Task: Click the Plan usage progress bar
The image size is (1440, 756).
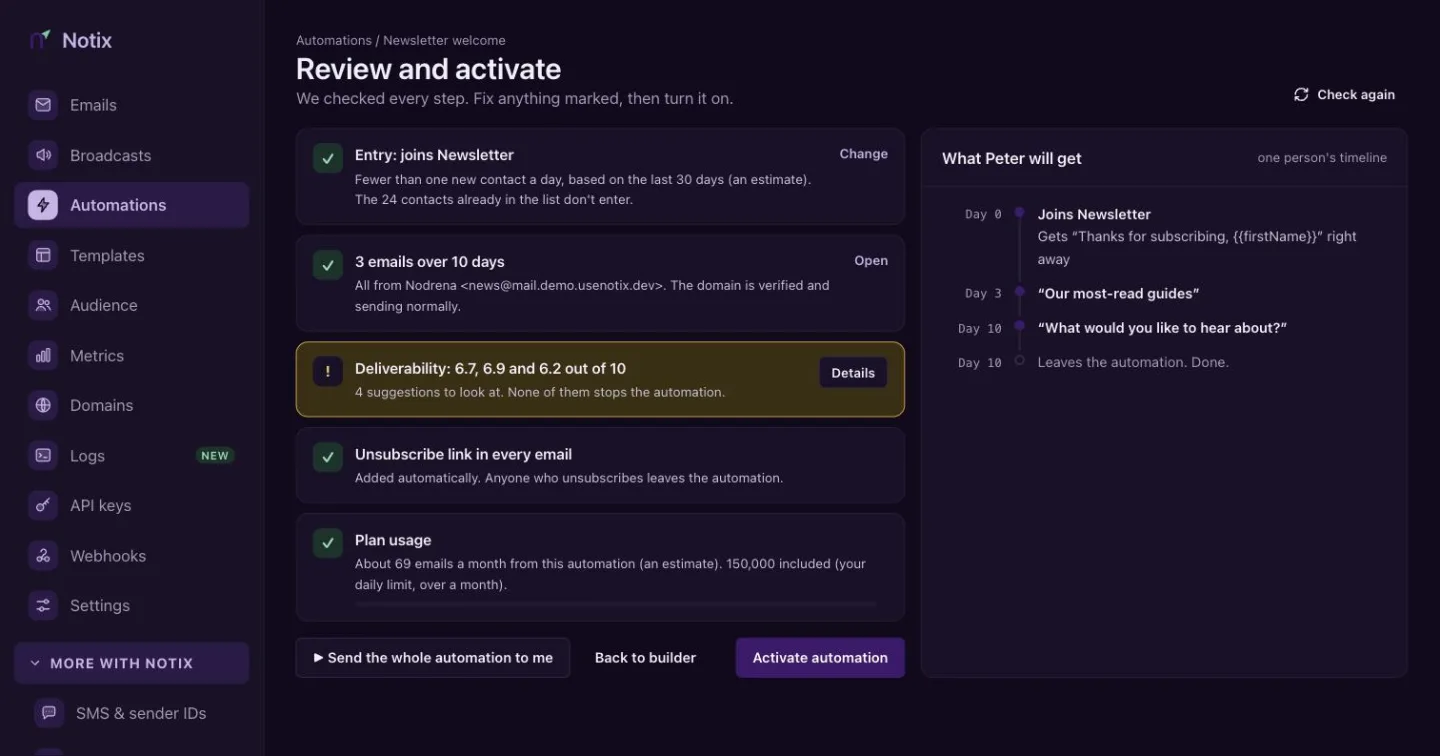Action: (616, 604)
